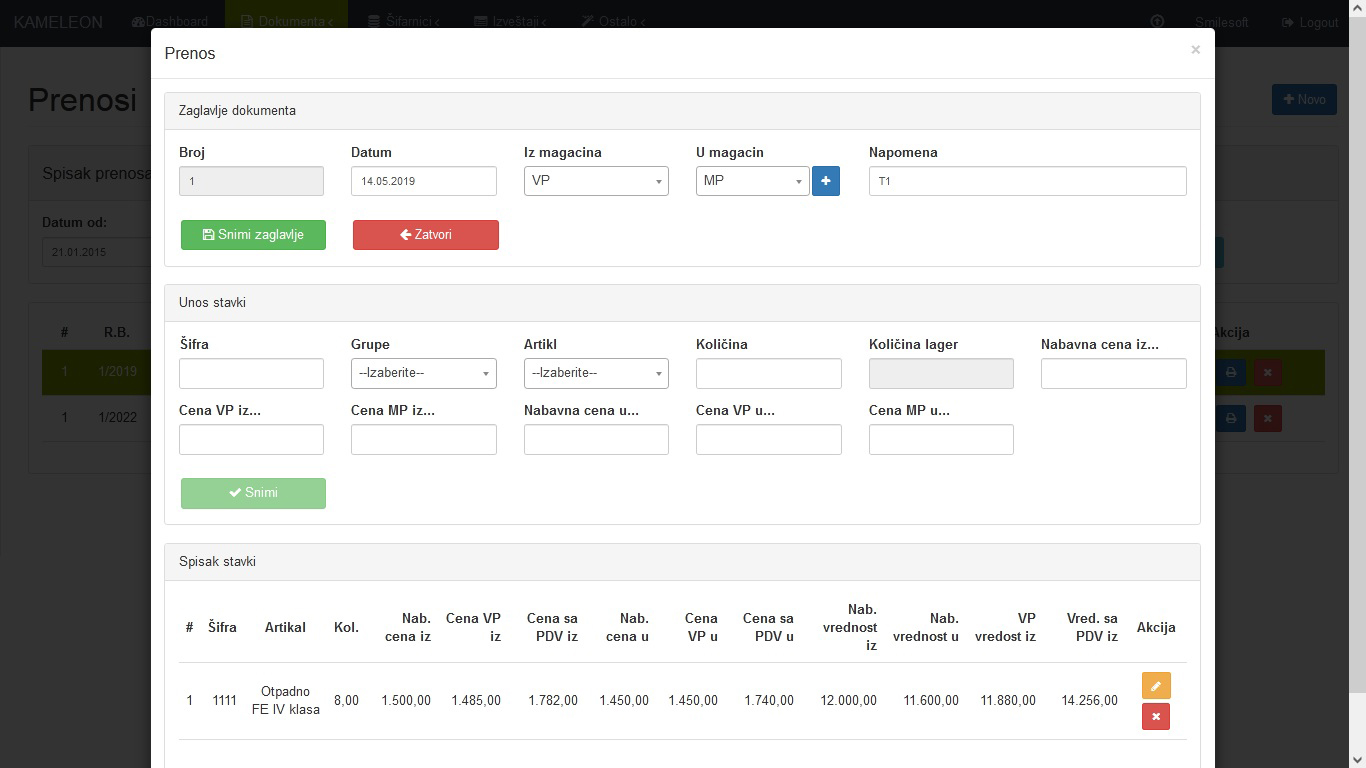Focus the Šifra input field
The height and width of the screenshot is (768, 1366).
[251, 373]
